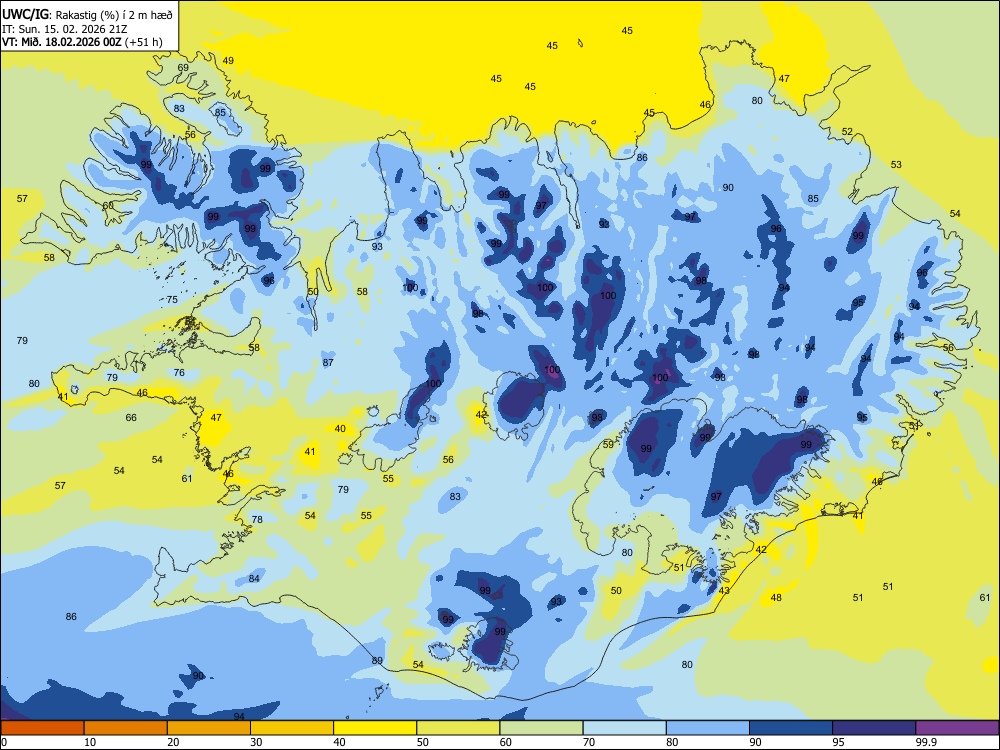Click the legend tick label 30

(x=256, y=742)
